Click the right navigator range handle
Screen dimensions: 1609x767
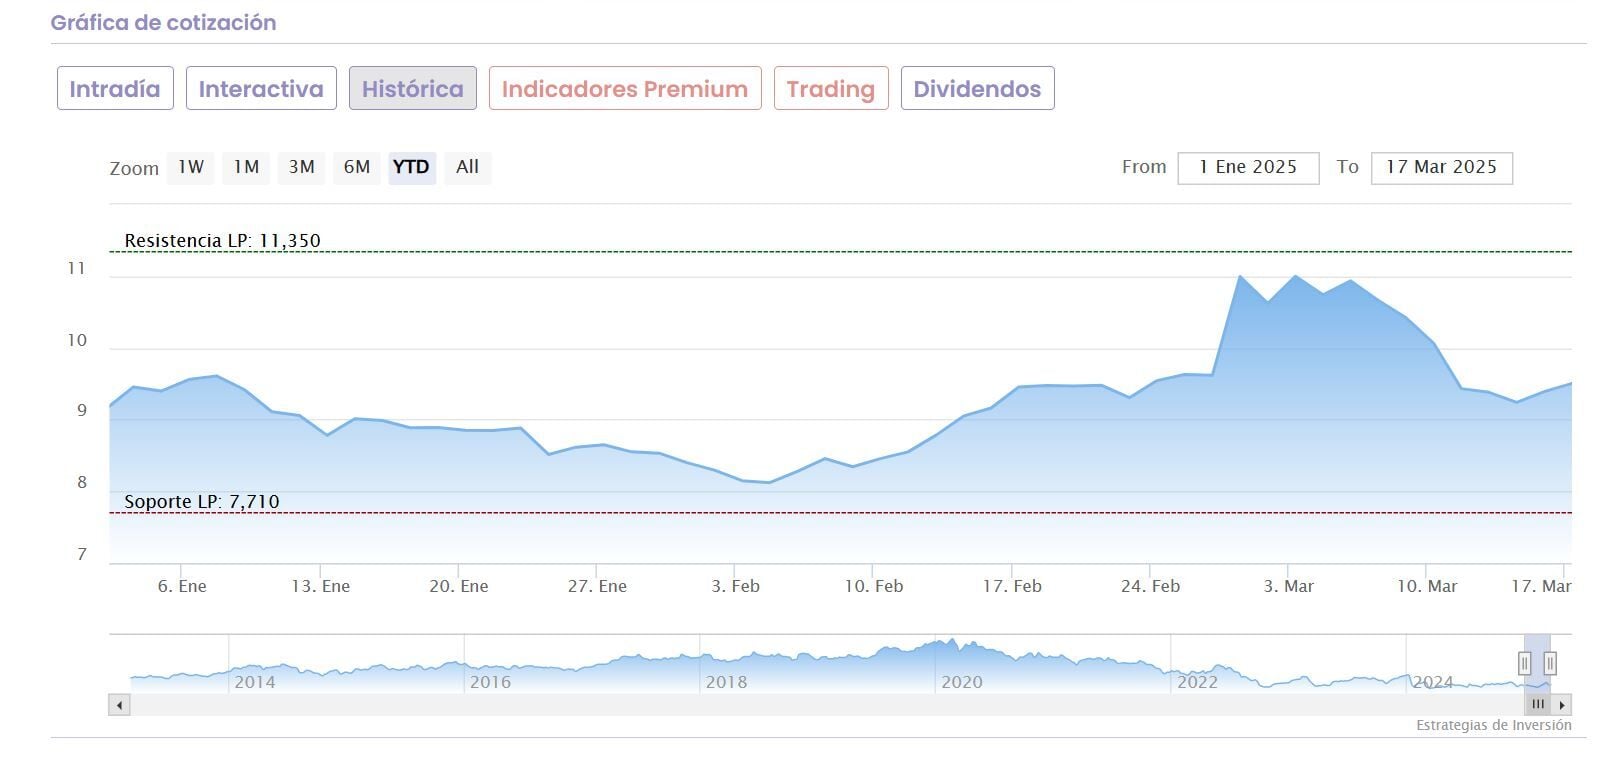1550,663
